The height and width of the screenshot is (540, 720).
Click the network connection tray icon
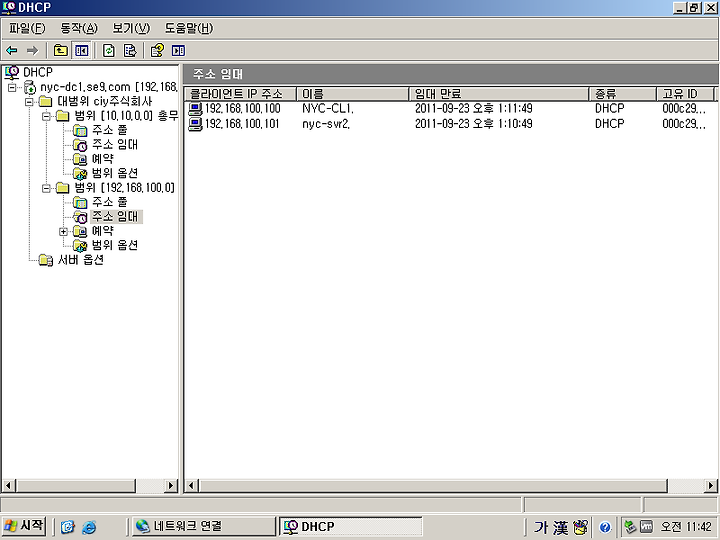coord(630,527)
